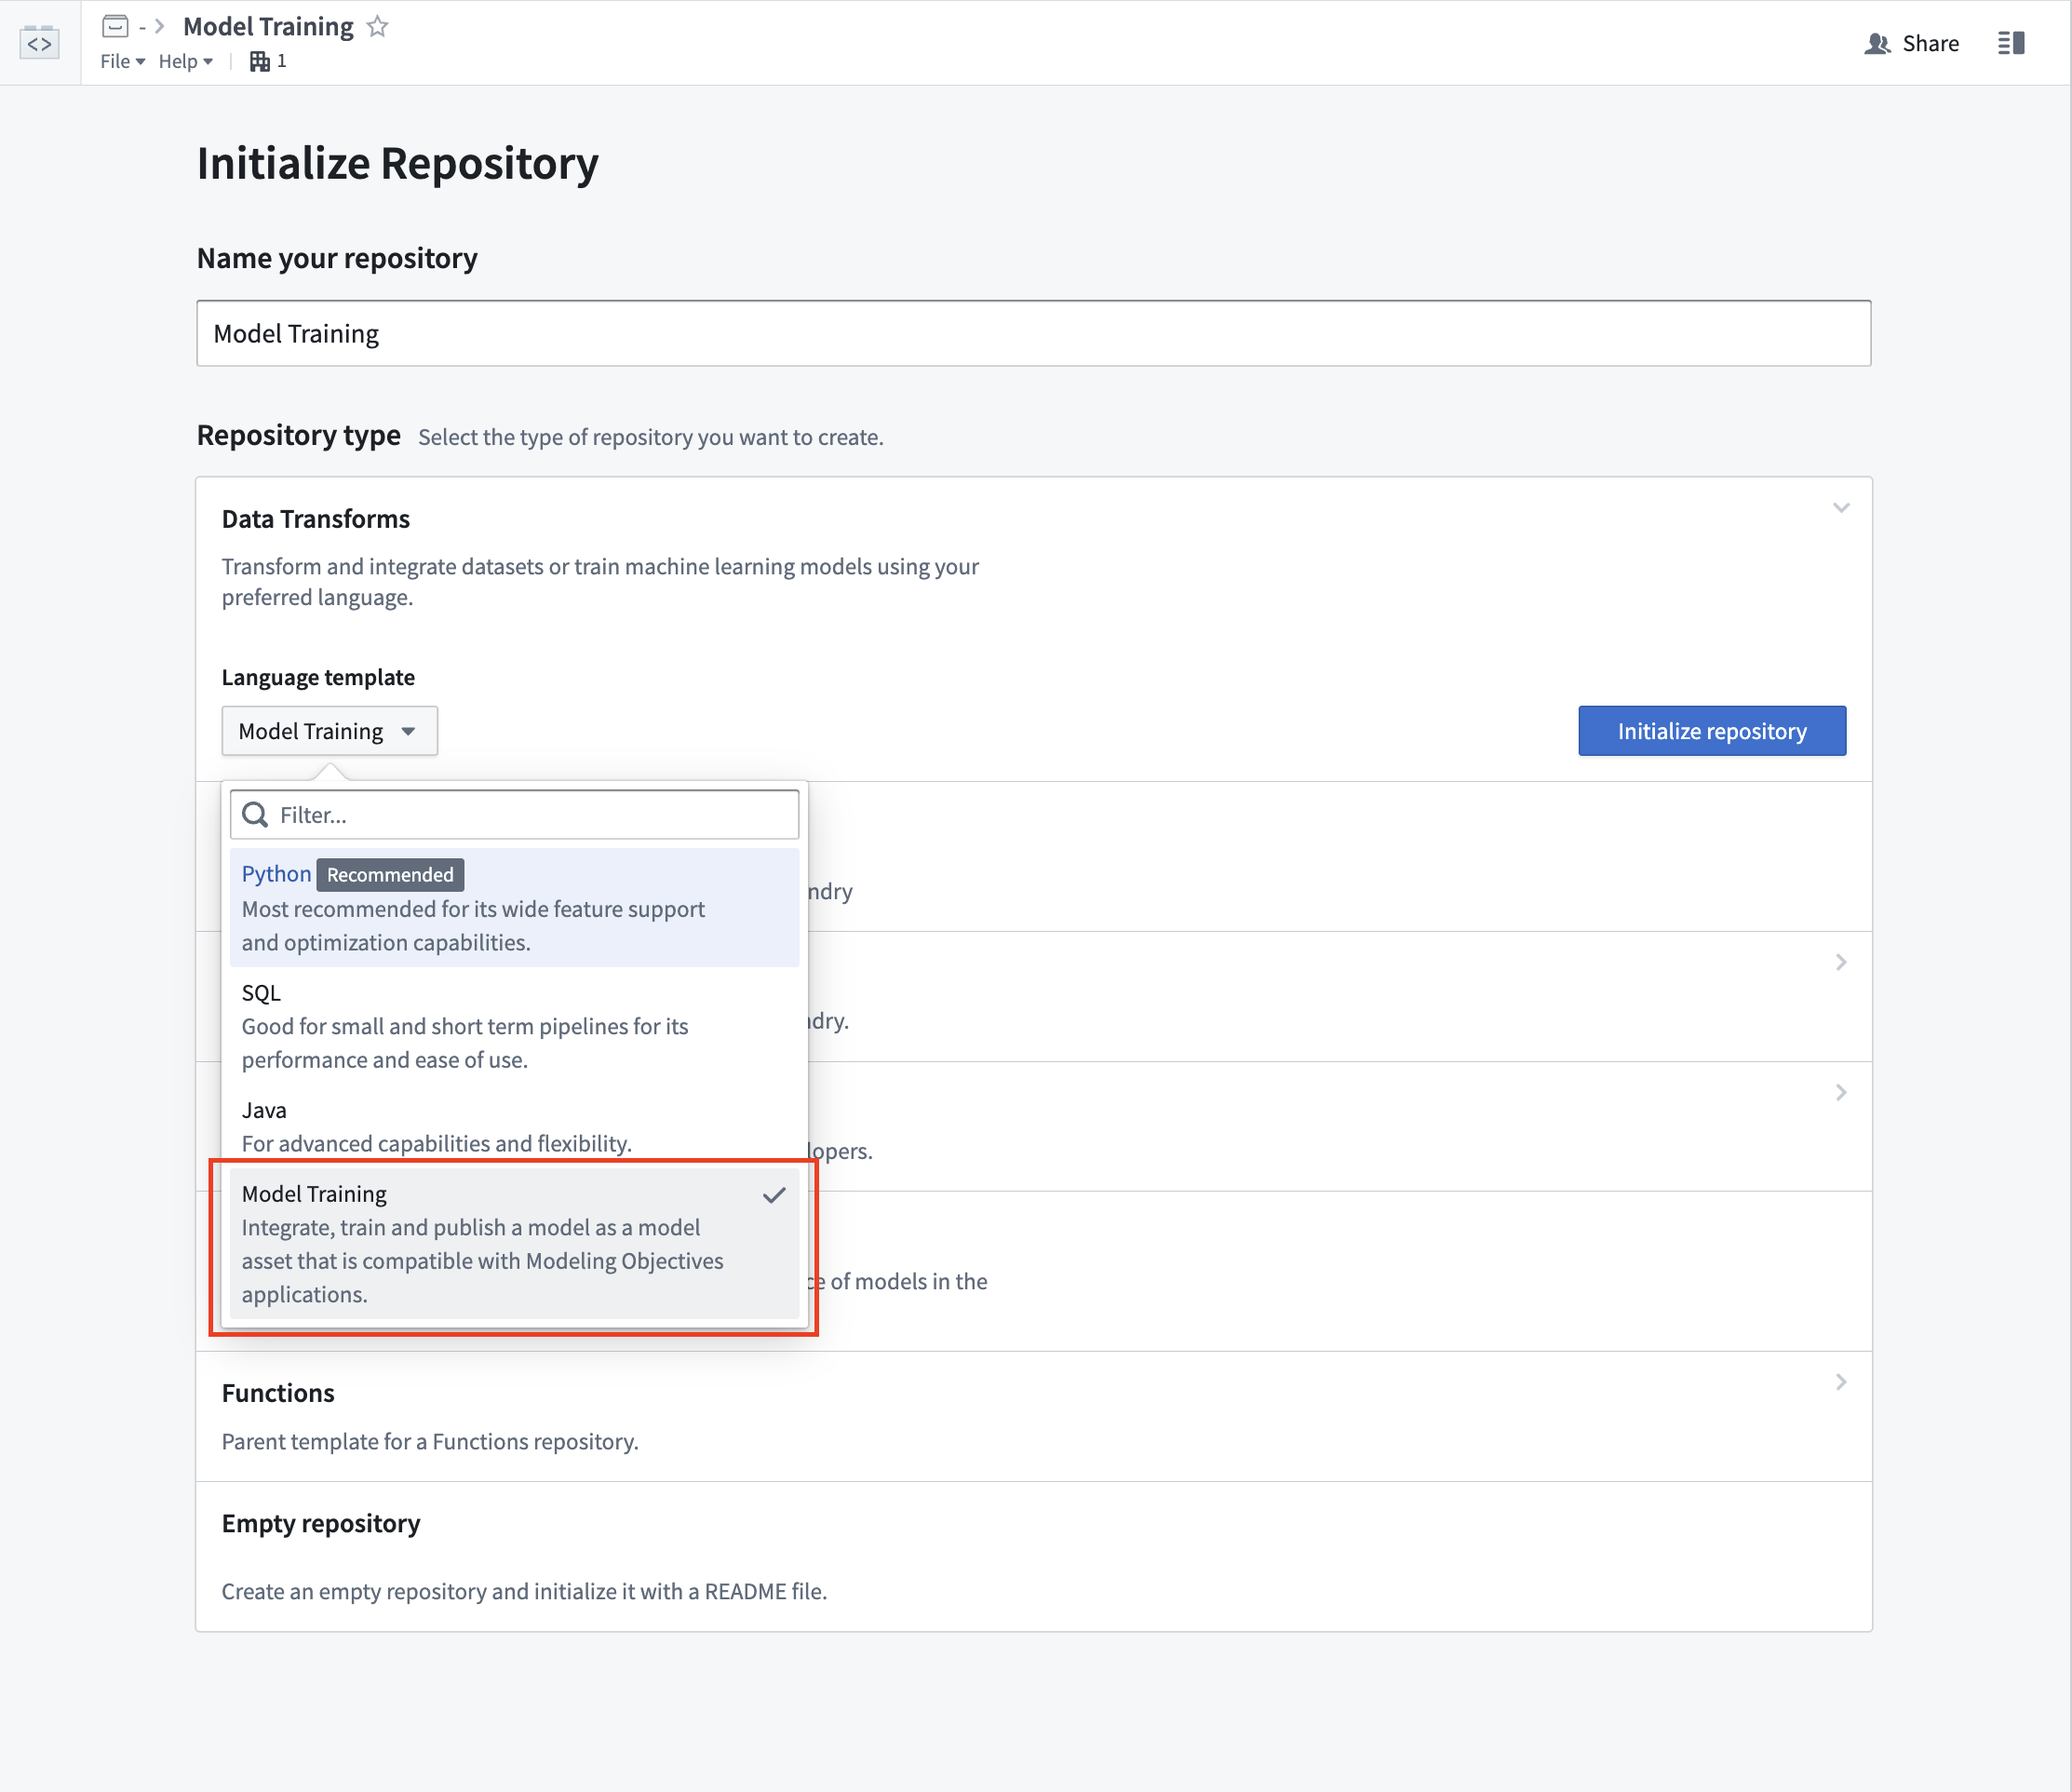Select the Java template option
The height and width of the screenshot is (1792, 2072).
[x=514, y=1126]
